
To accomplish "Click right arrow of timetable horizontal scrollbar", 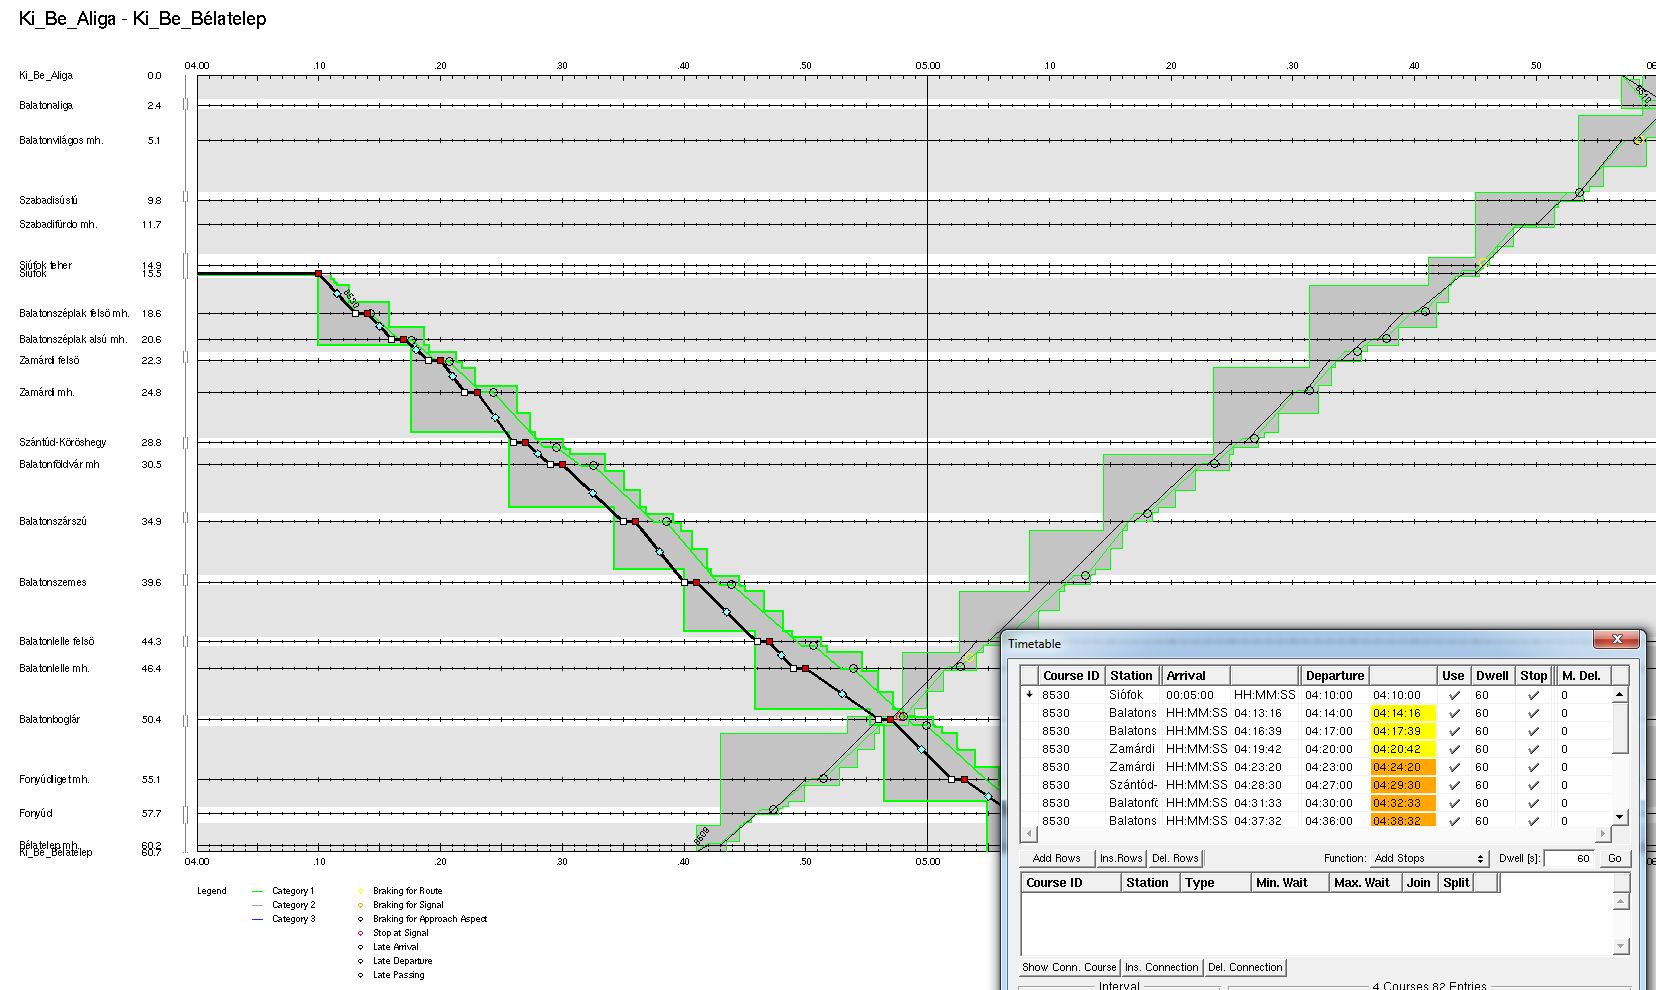I will pos(1604,833).
